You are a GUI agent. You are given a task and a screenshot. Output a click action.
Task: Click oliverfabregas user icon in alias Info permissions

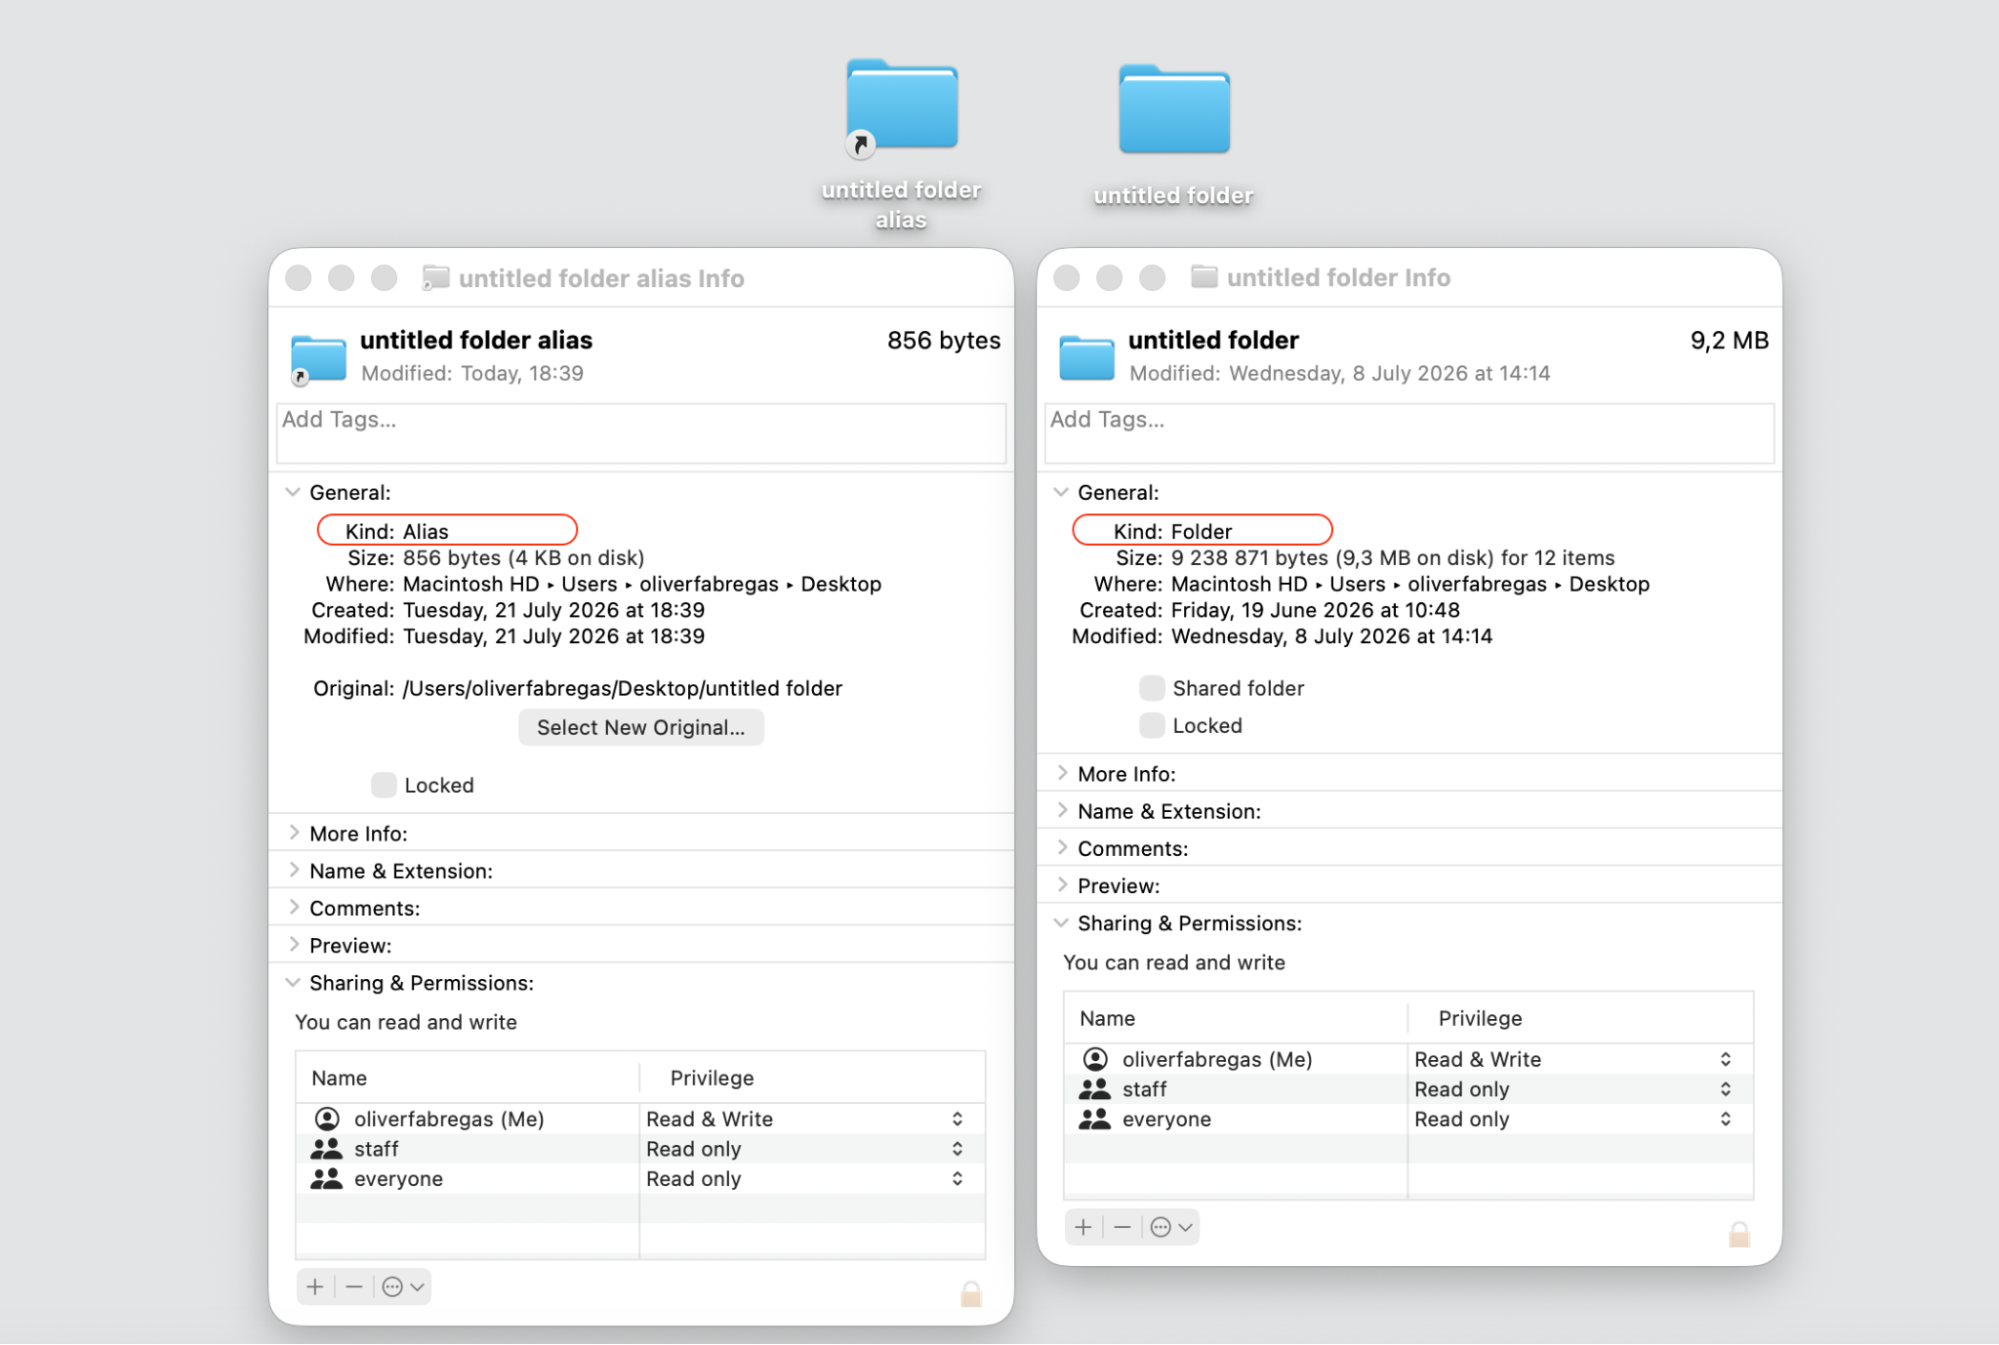[327, 1118]
